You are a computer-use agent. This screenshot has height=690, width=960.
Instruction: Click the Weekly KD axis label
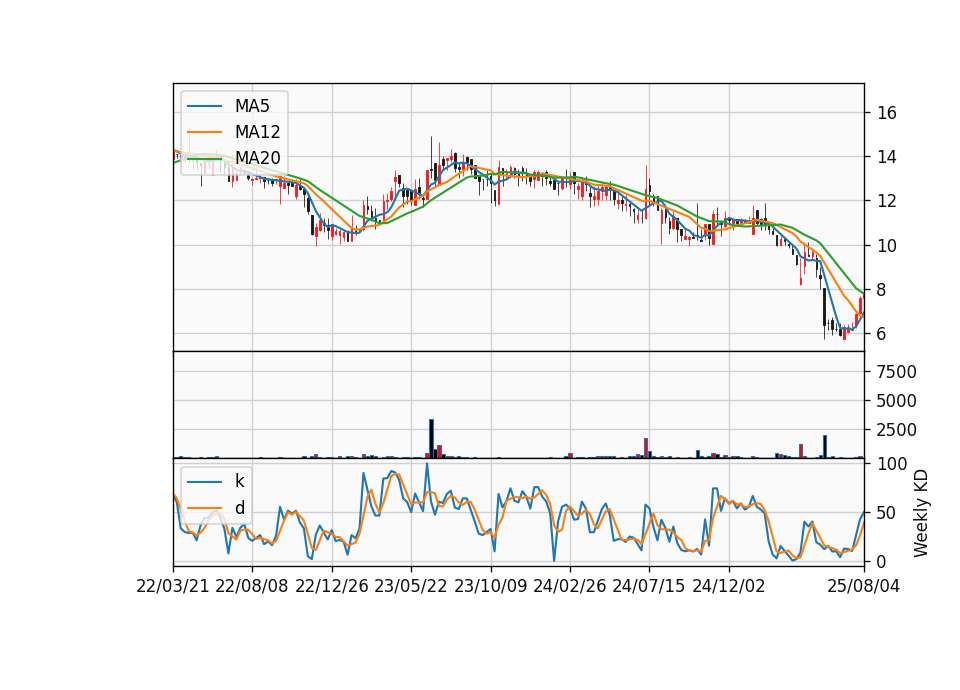pos(921,513)
